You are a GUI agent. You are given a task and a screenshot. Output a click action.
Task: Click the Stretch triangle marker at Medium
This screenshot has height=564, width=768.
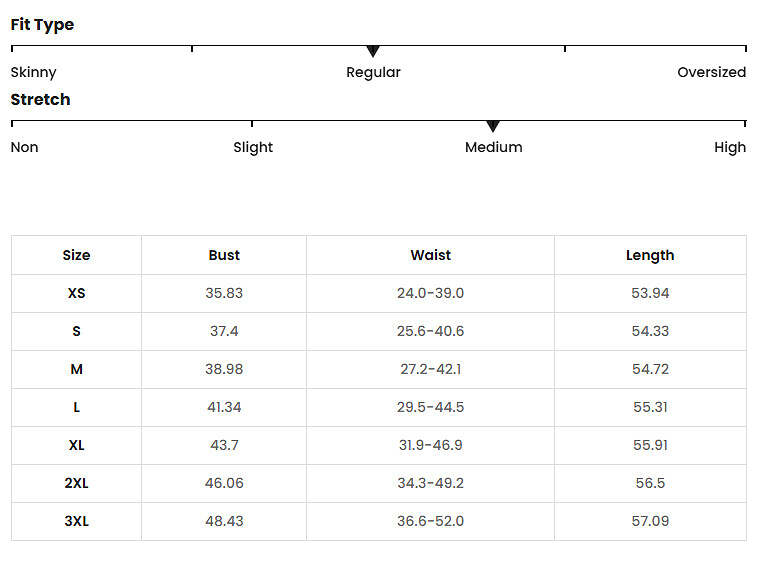[493, 126]
